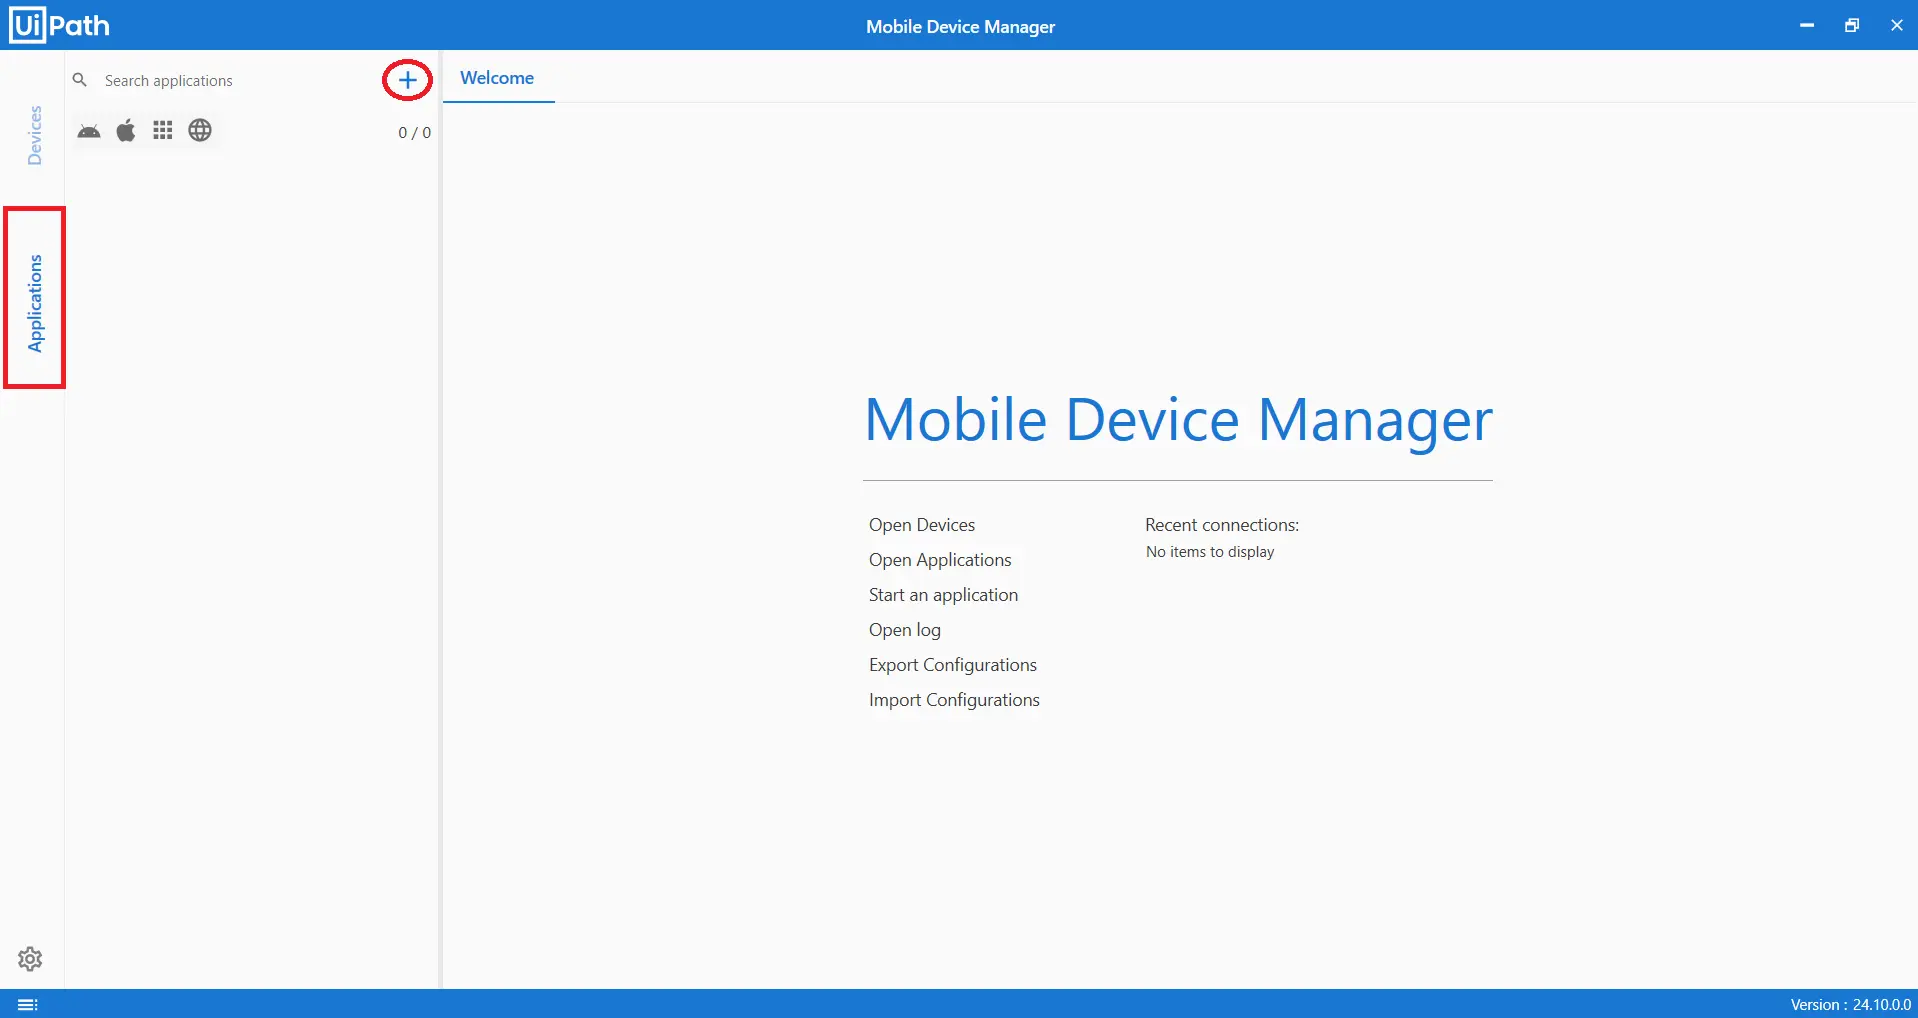
Task: Toggle the Apple iOS filter icon
Action: (x=126, y=131)
